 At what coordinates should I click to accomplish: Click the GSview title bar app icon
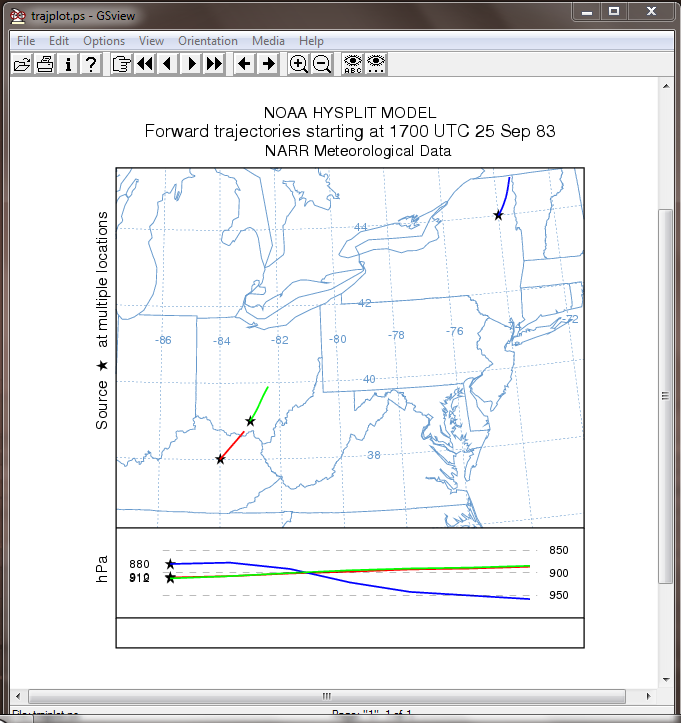[18, 16]
